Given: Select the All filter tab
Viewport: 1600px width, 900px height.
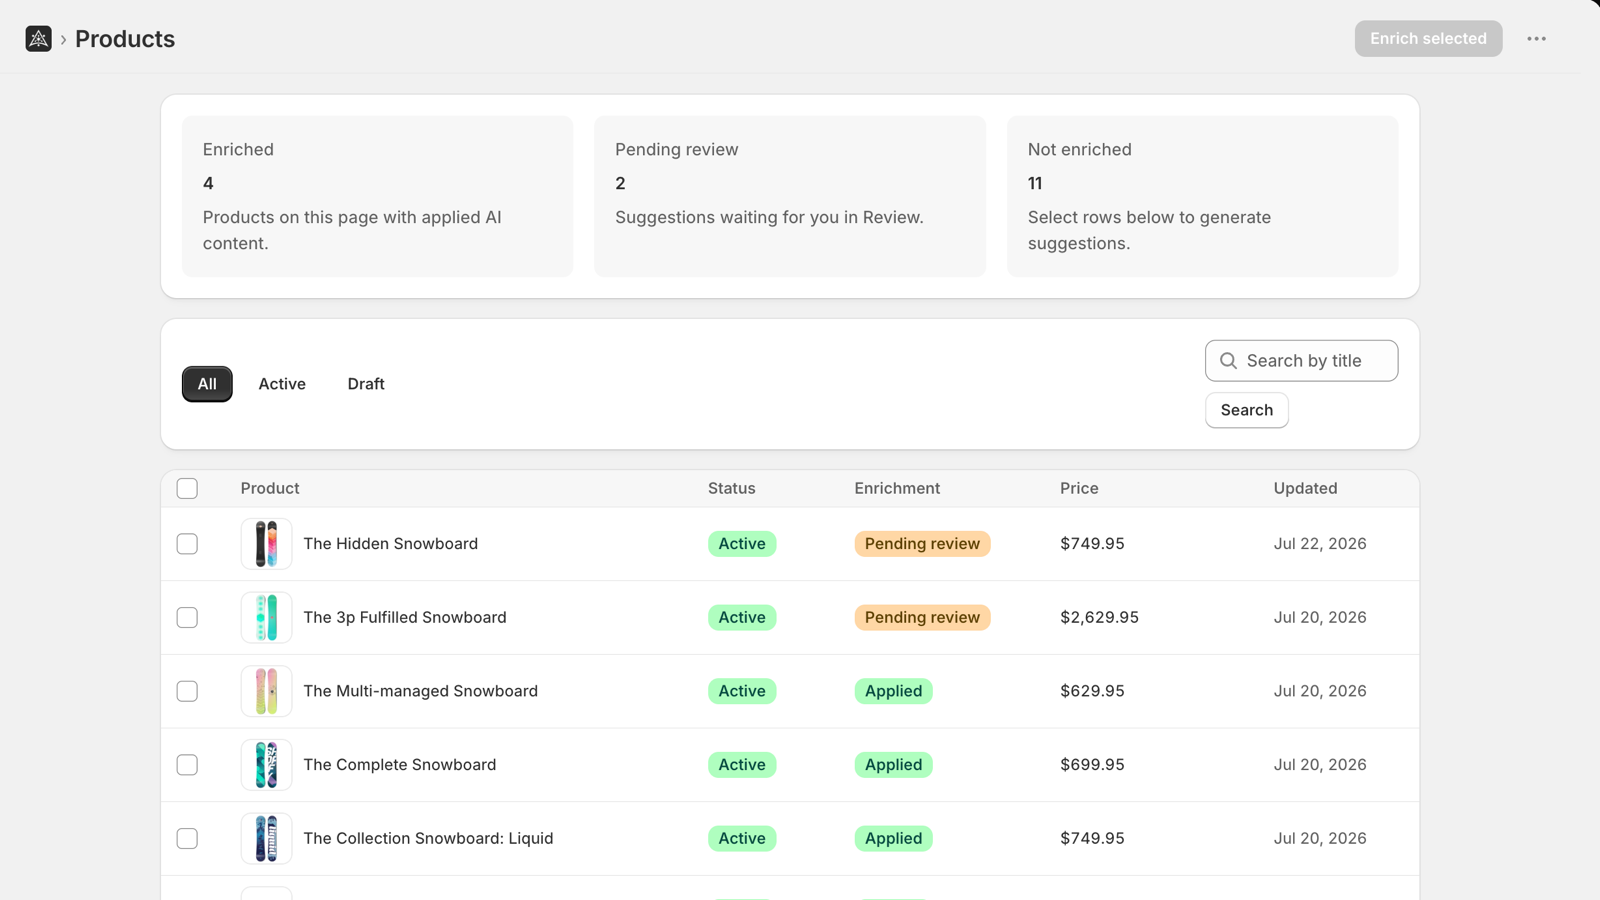Looking at the screenshot, I should point(207,384).
